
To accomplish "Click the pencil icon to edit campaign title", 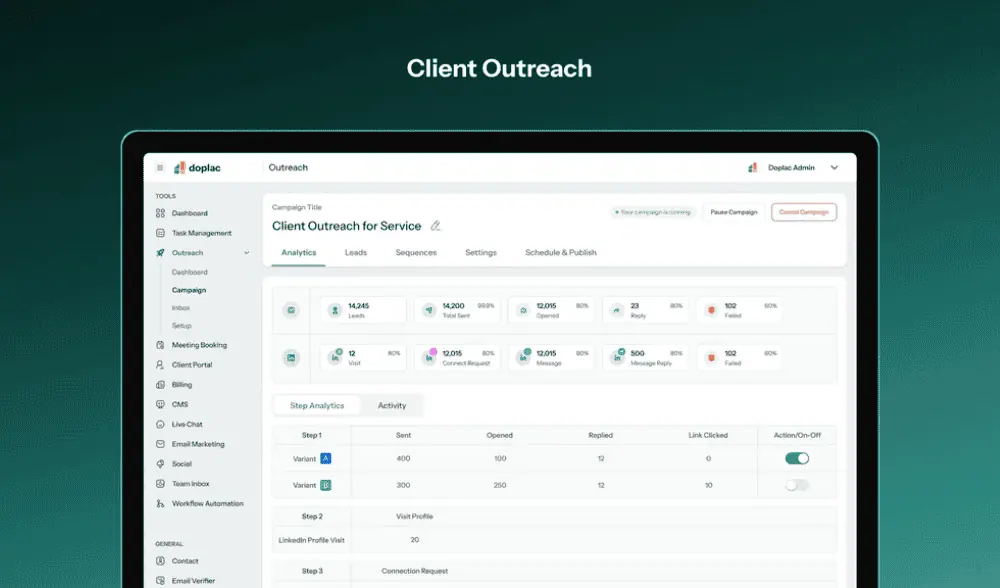I will 435,226.
